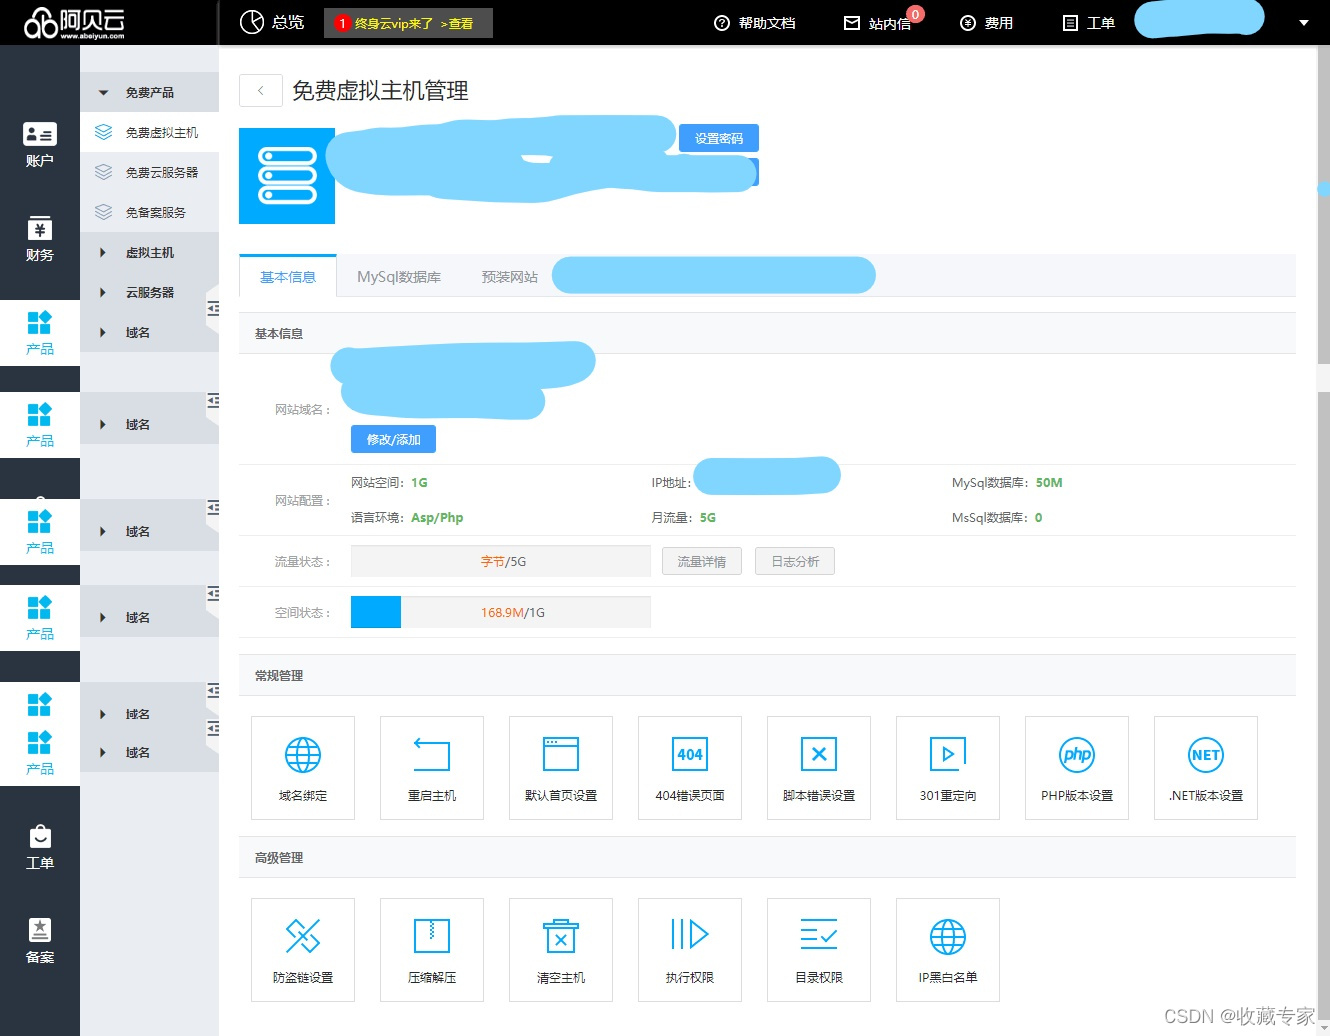Image resolution: width=1330 pixels, height=1036 pixels.
Task: Open 脚本错误设置 script error settings
Action: pyautogui.click(x=819, y=768)
